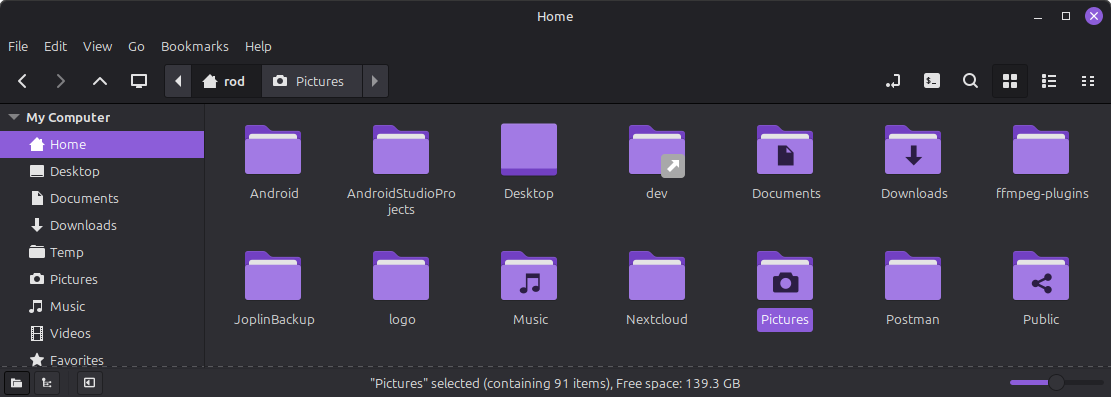This screenshot has width=1111, height=397.
Task: Toggle location entry path mode icon
Action: click(893, 81)
